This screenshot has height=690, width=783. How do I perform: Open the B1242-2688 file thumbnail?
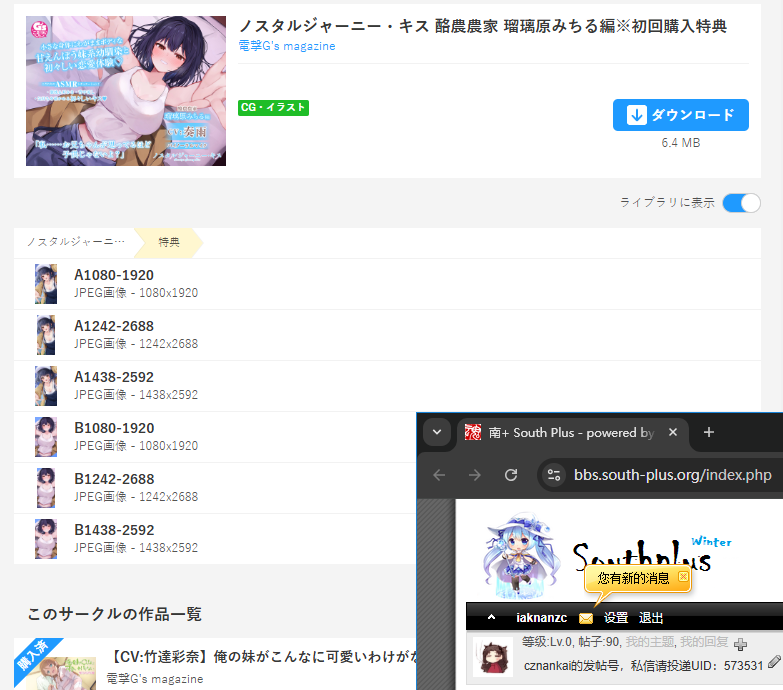pyautogui.click(x=46, y=487)
